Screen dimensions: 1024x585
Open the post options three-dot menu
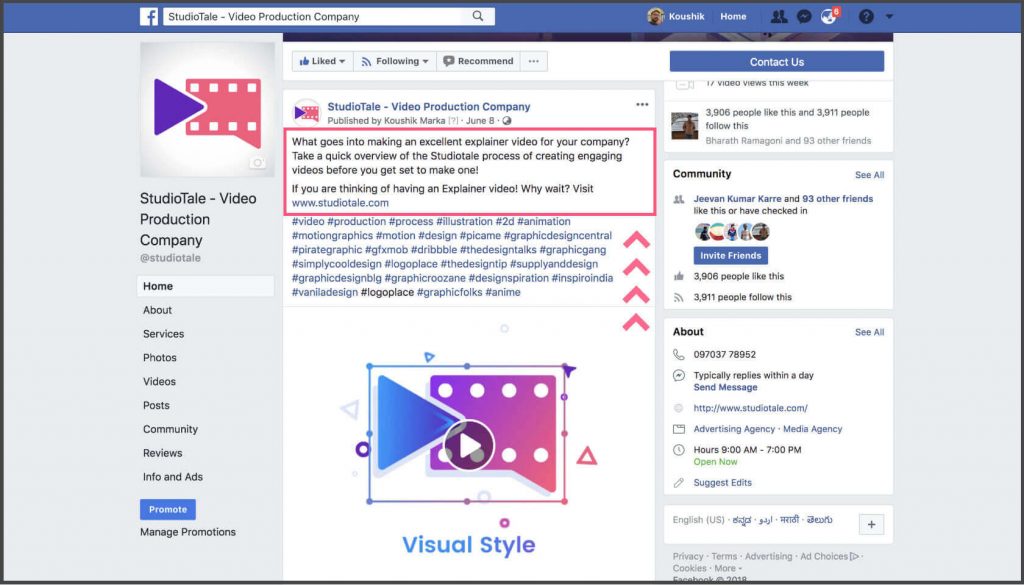642,104
